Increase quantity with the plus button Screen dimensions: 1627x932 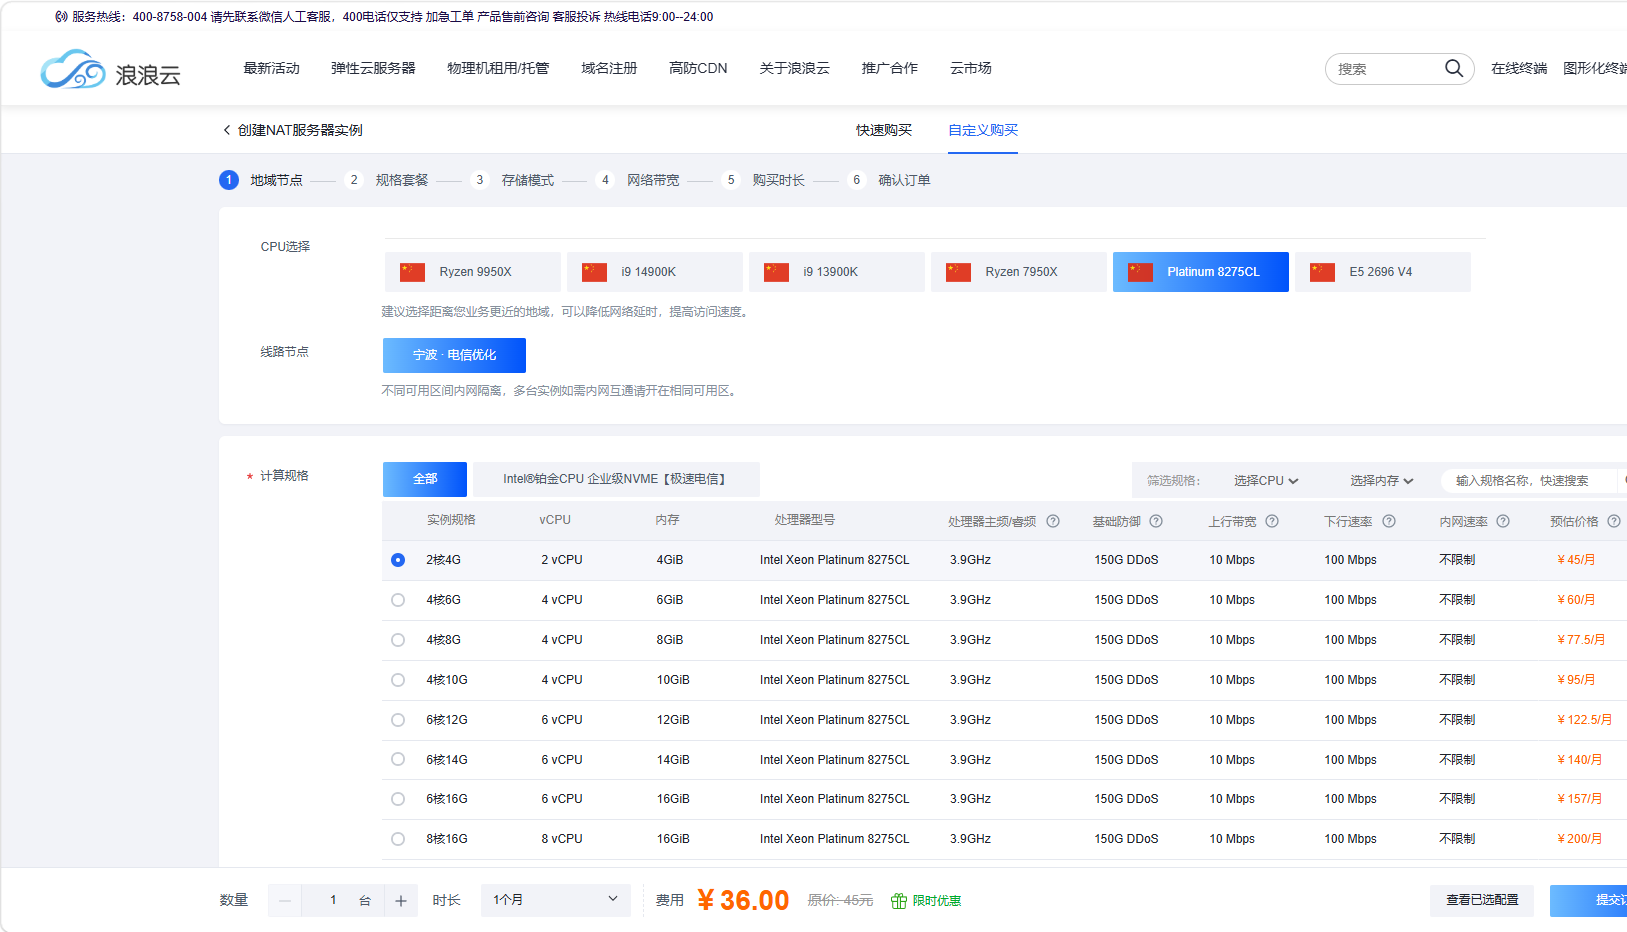pyautogui.click(x=401, y=901)
